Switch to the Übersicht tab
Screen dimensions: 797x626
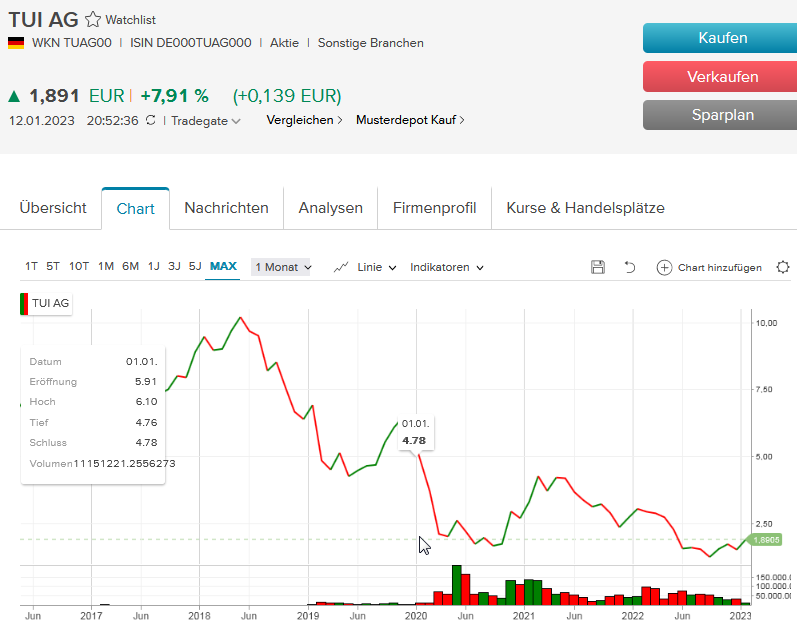tap(53, 208)
